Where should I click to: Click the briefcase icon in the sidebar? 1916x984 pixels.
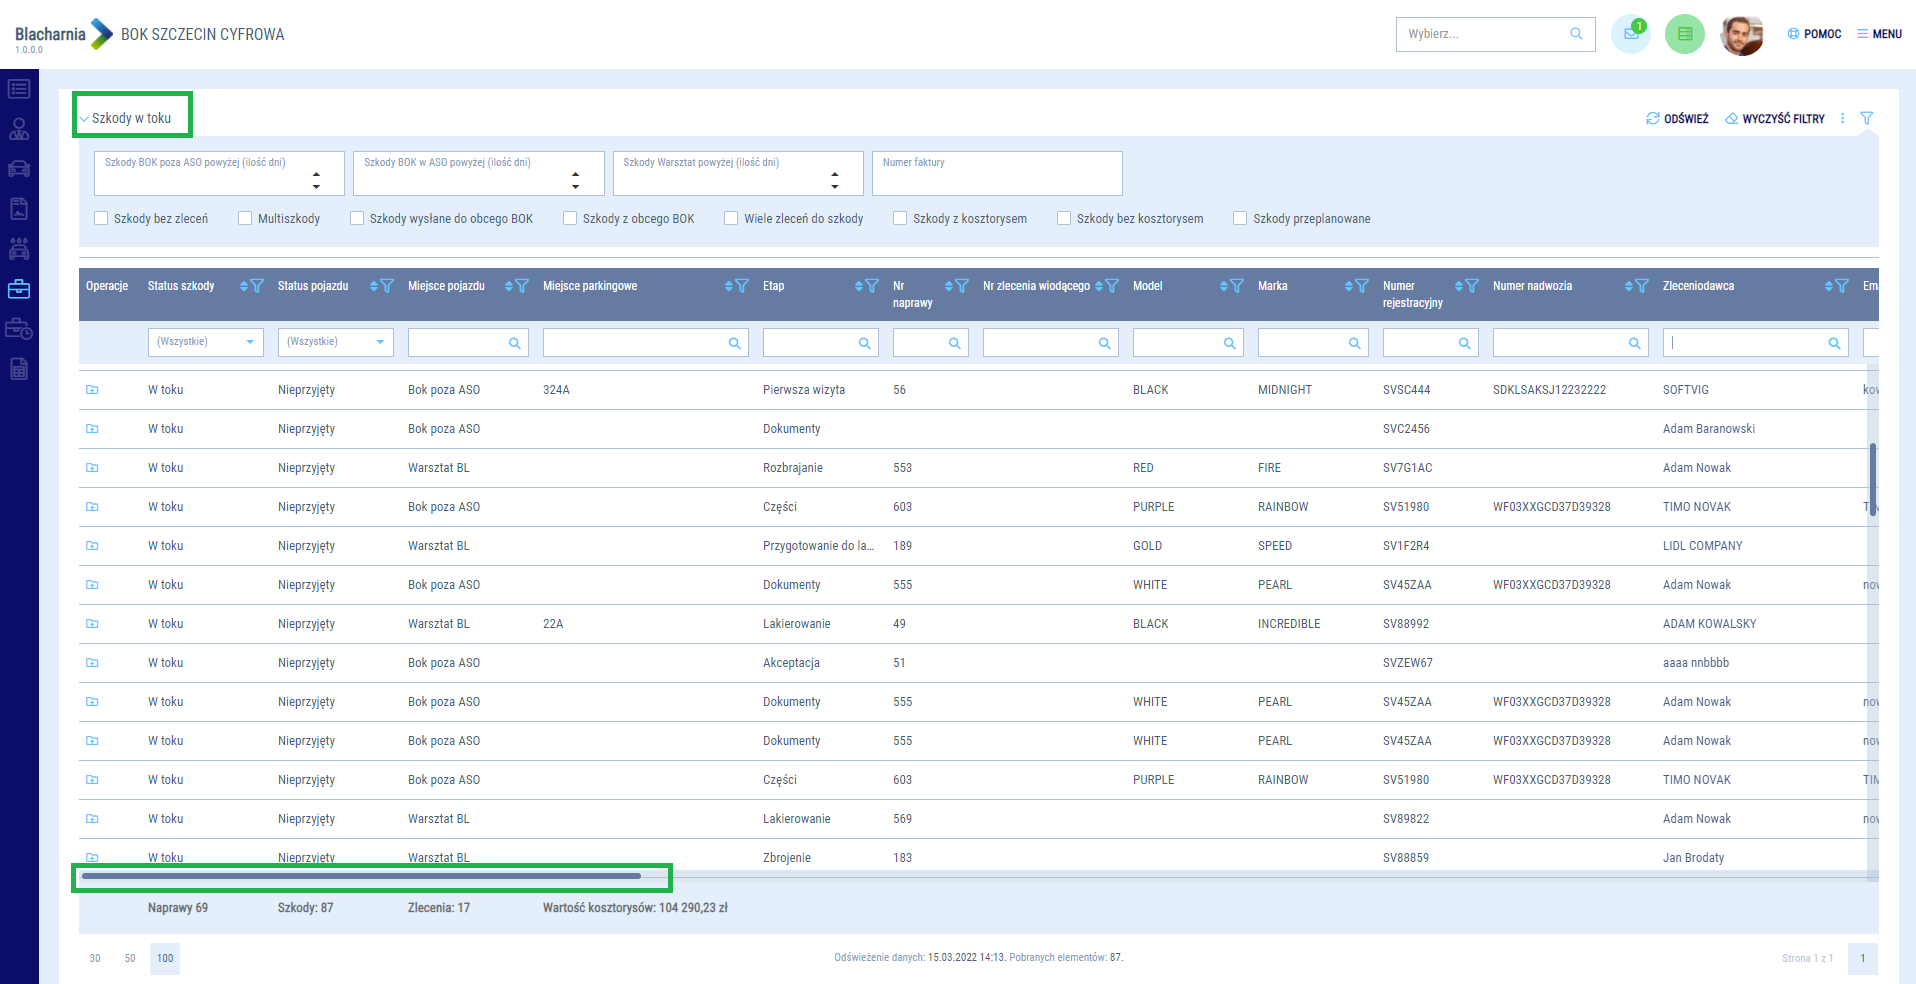pyautogui.click(x=19, y=289)
